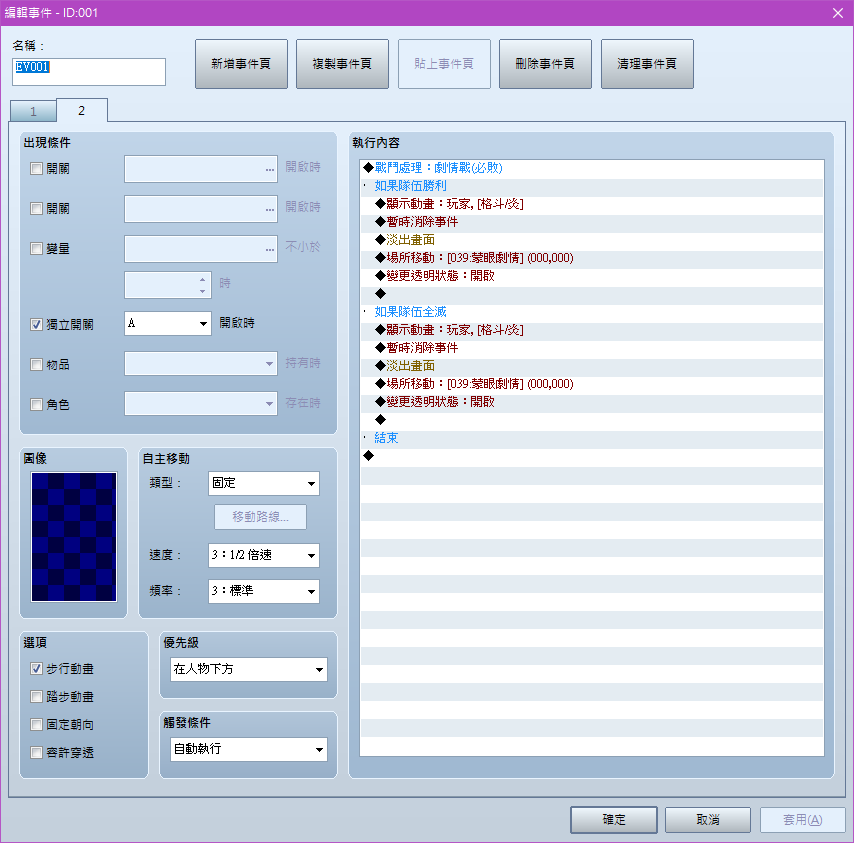
Task: Click the 刪除事件頁 button
Action: tap(545, 64)
